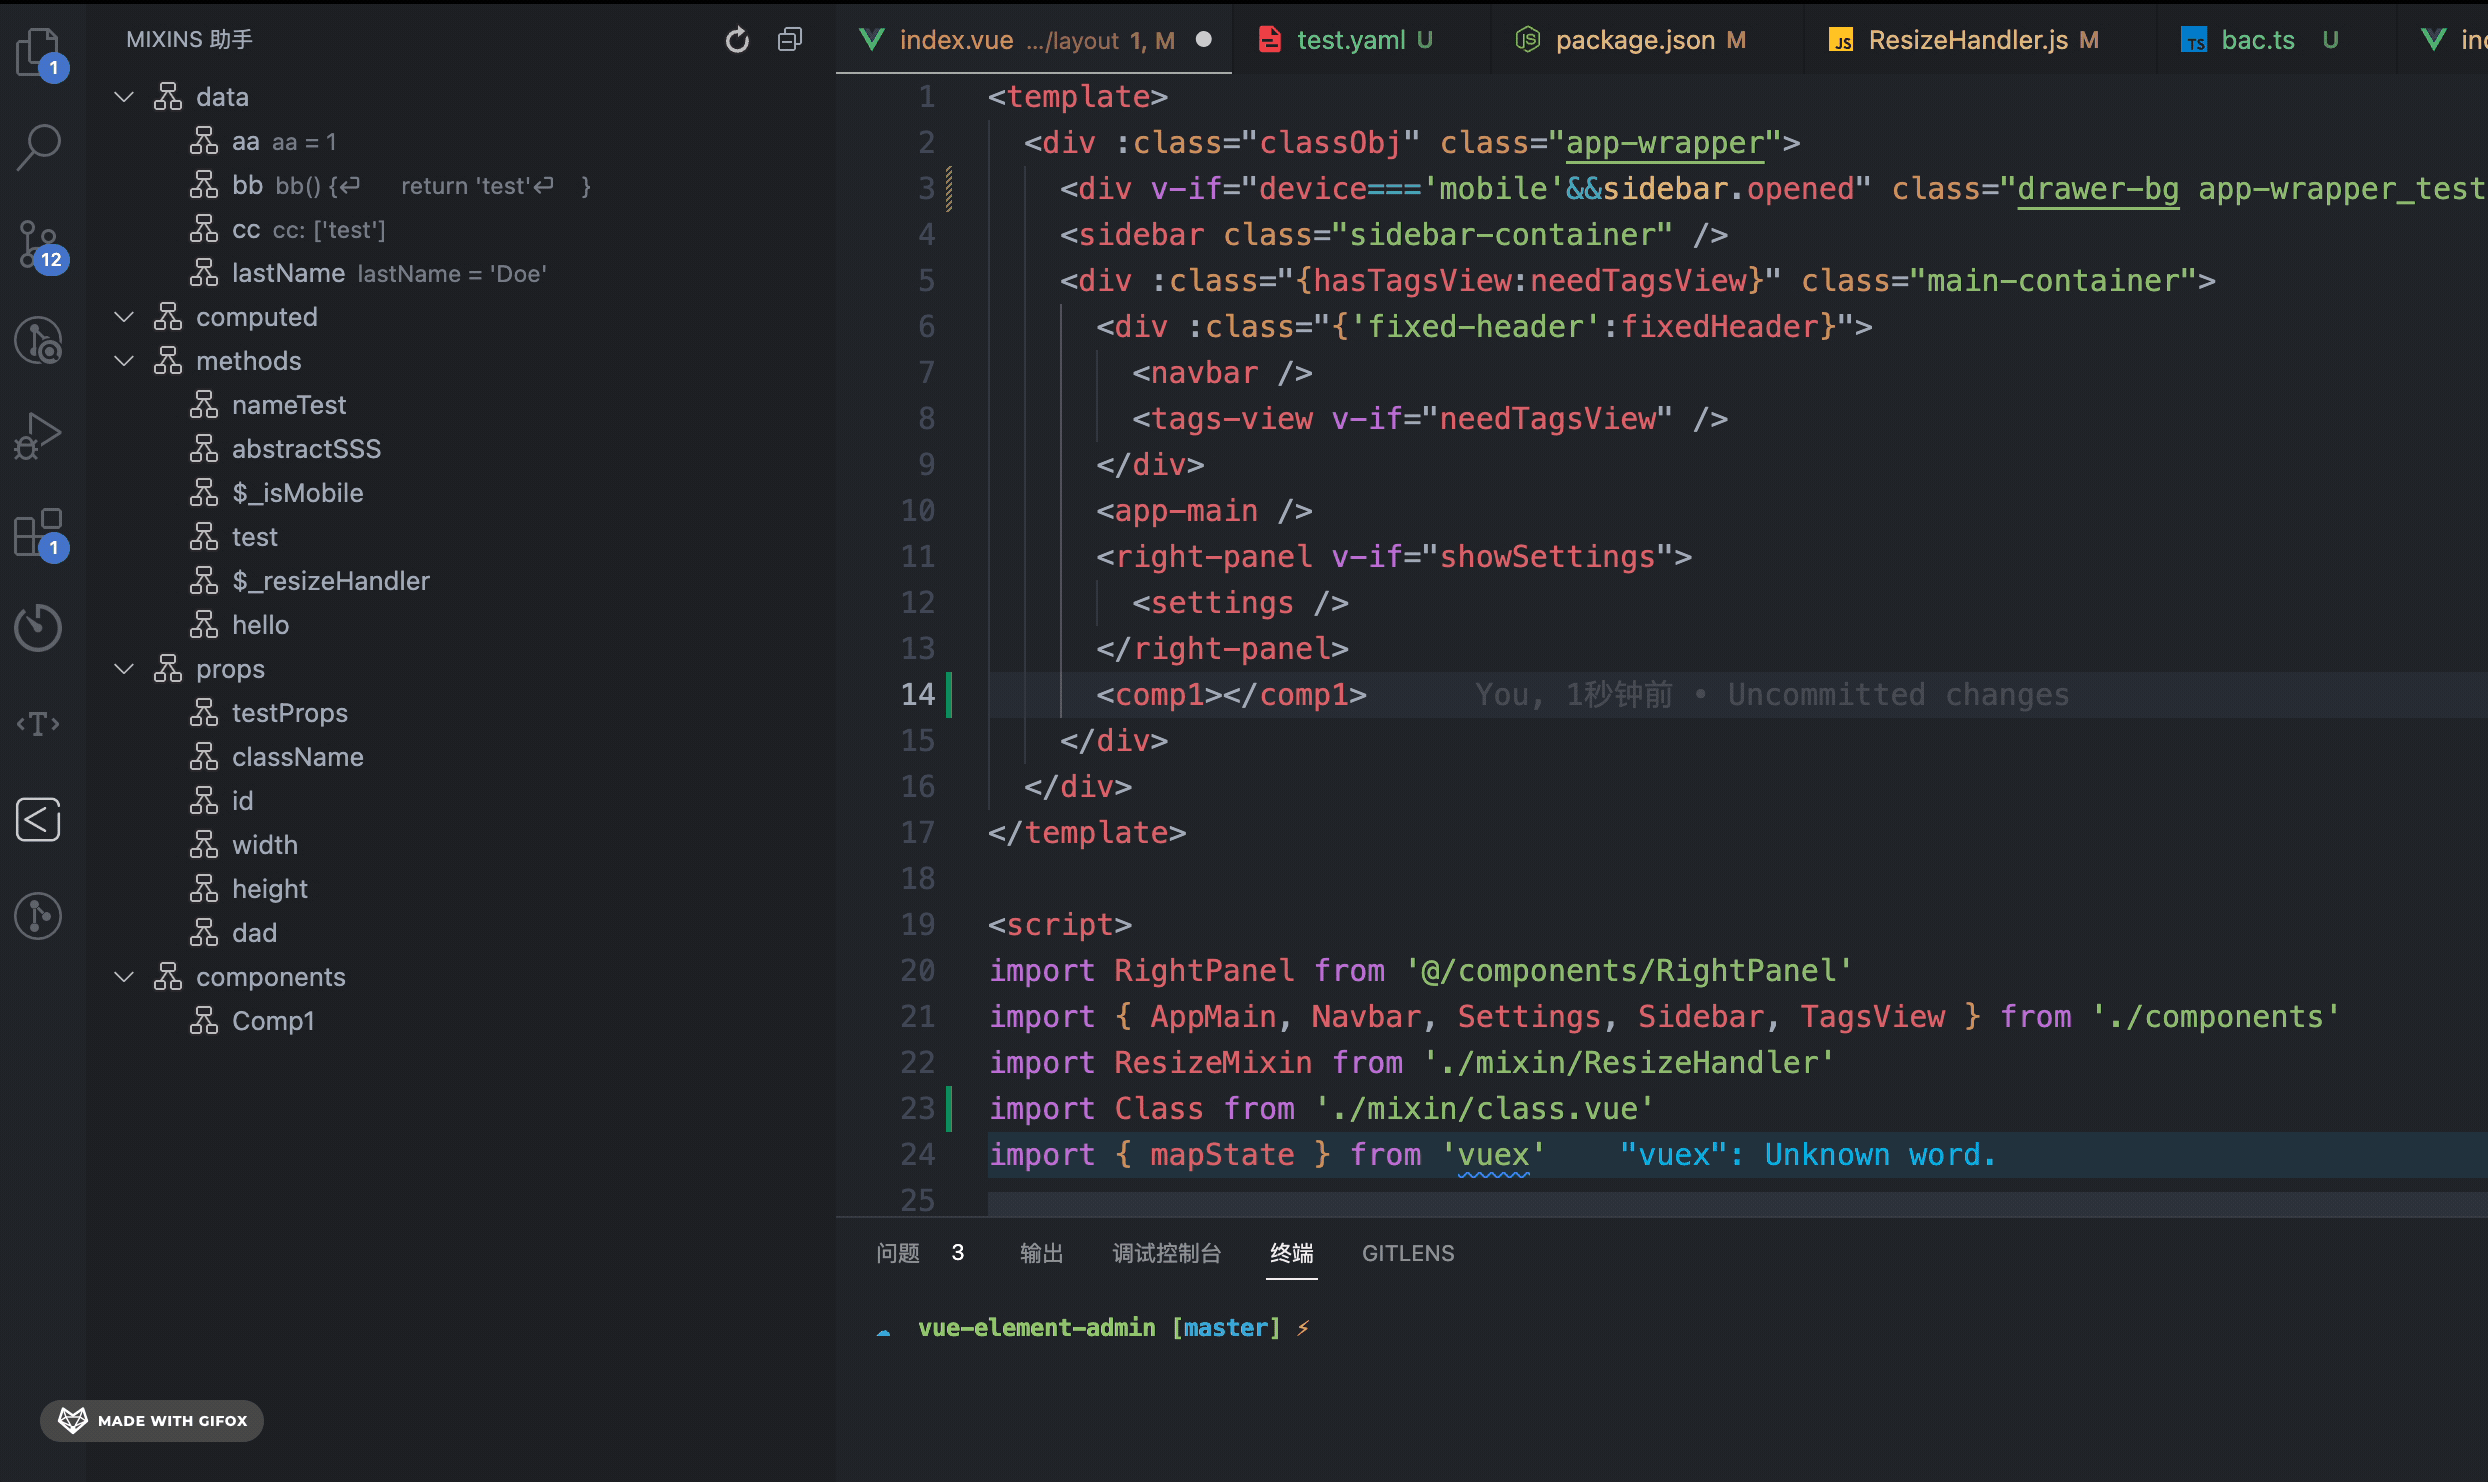Select the $_resizeHandler method item
Image resolution: width=2488 pixels, height=1482 pixels.
click(330, 581)
